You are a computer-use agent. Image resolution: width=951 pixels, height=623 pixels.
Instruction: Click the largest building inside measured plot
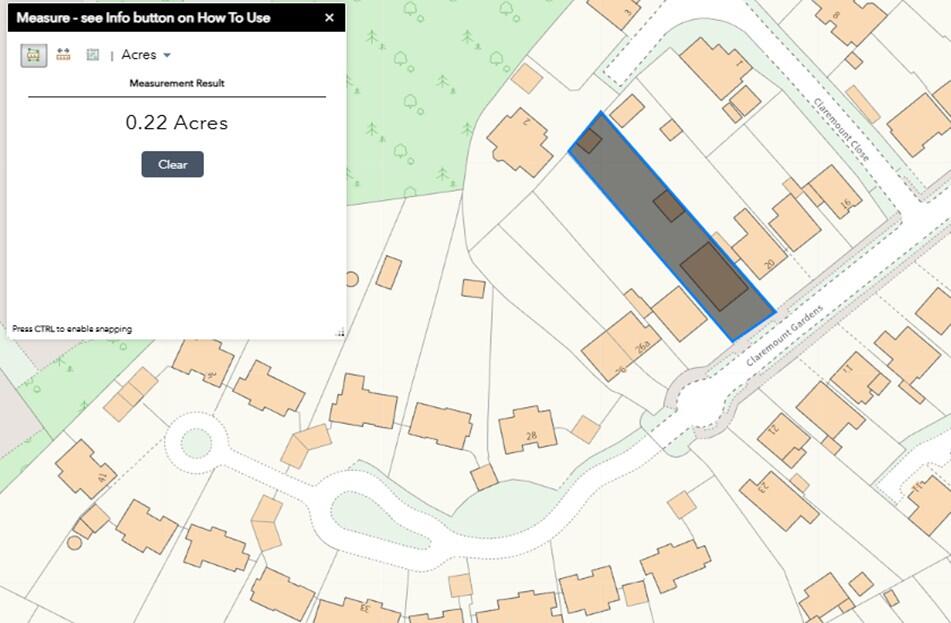(x=714, y=276)
